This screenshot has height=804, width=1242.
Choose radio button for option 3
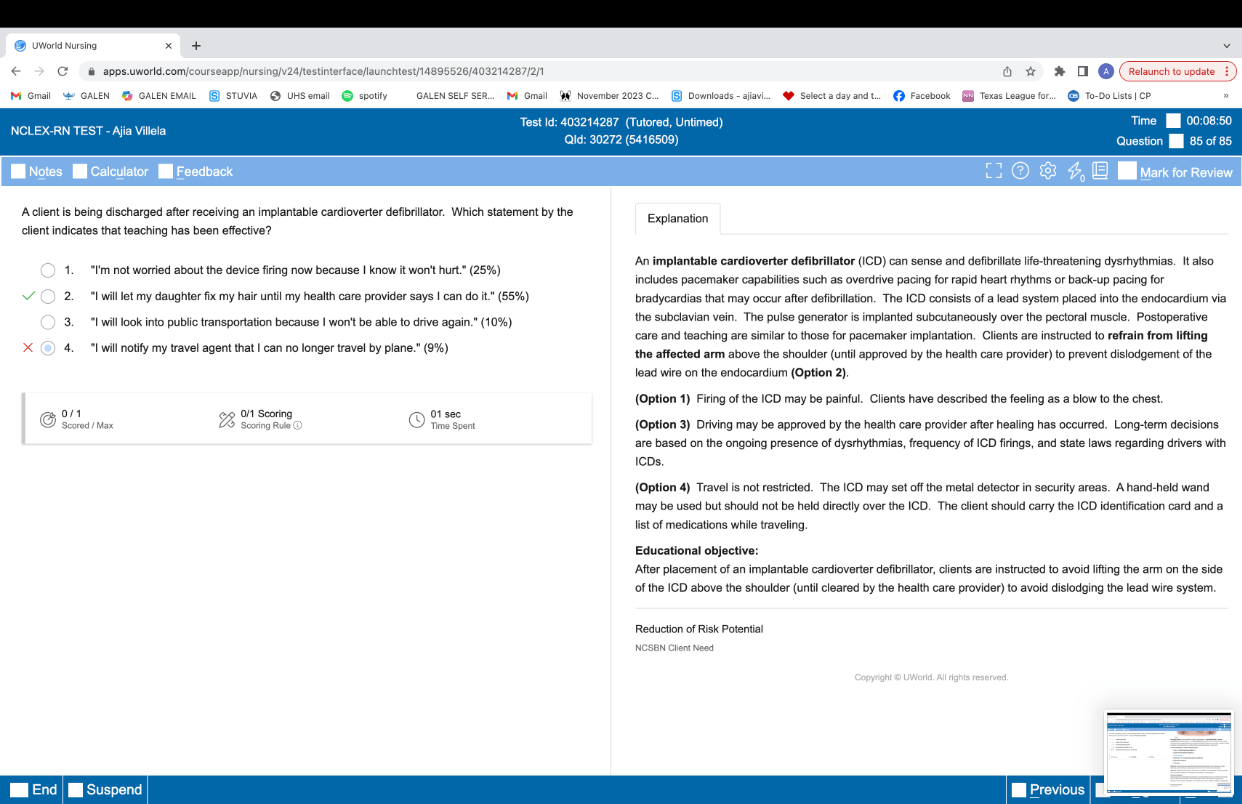pos(47,322)
